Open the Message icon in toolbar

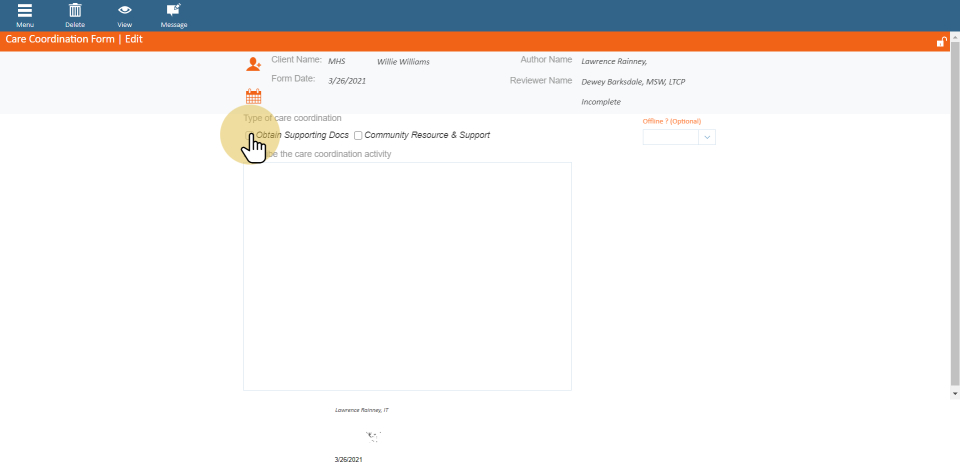(174, 10)
